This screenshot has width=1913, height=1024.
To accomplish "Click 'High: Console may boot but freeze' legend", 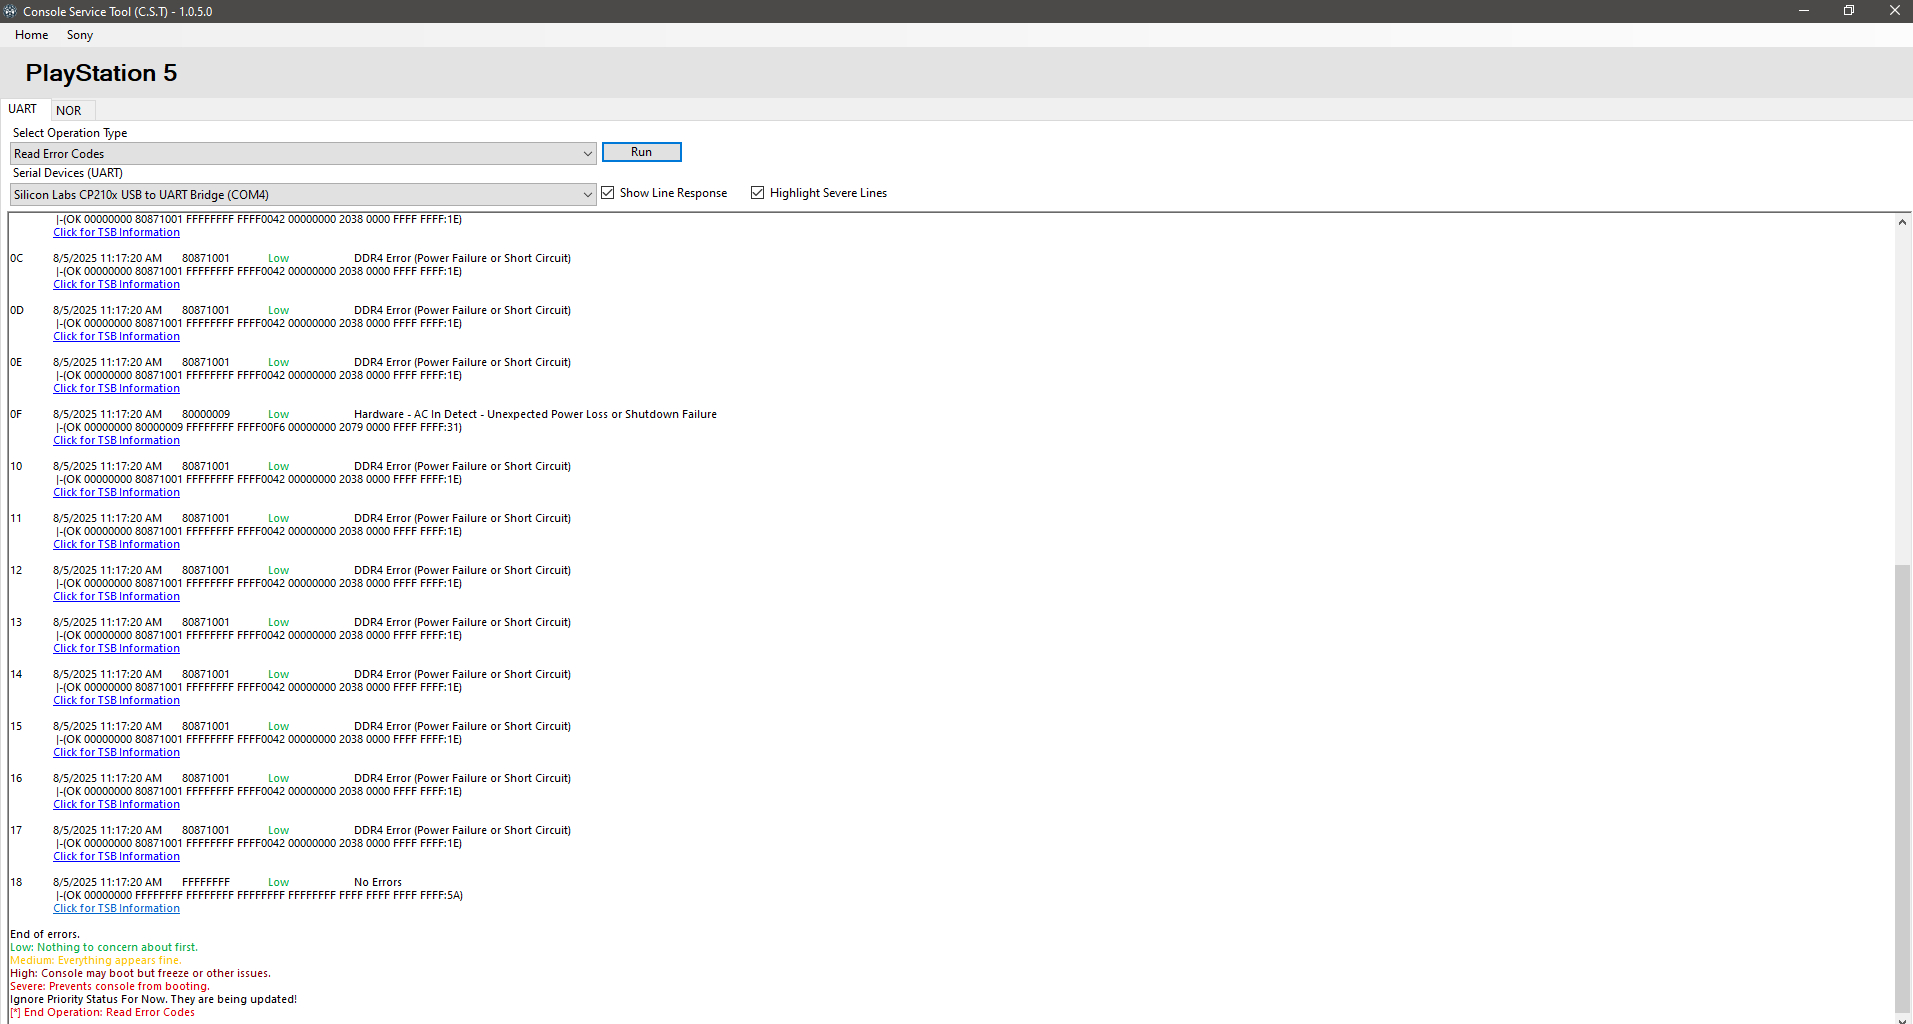I will click(140, 974).
